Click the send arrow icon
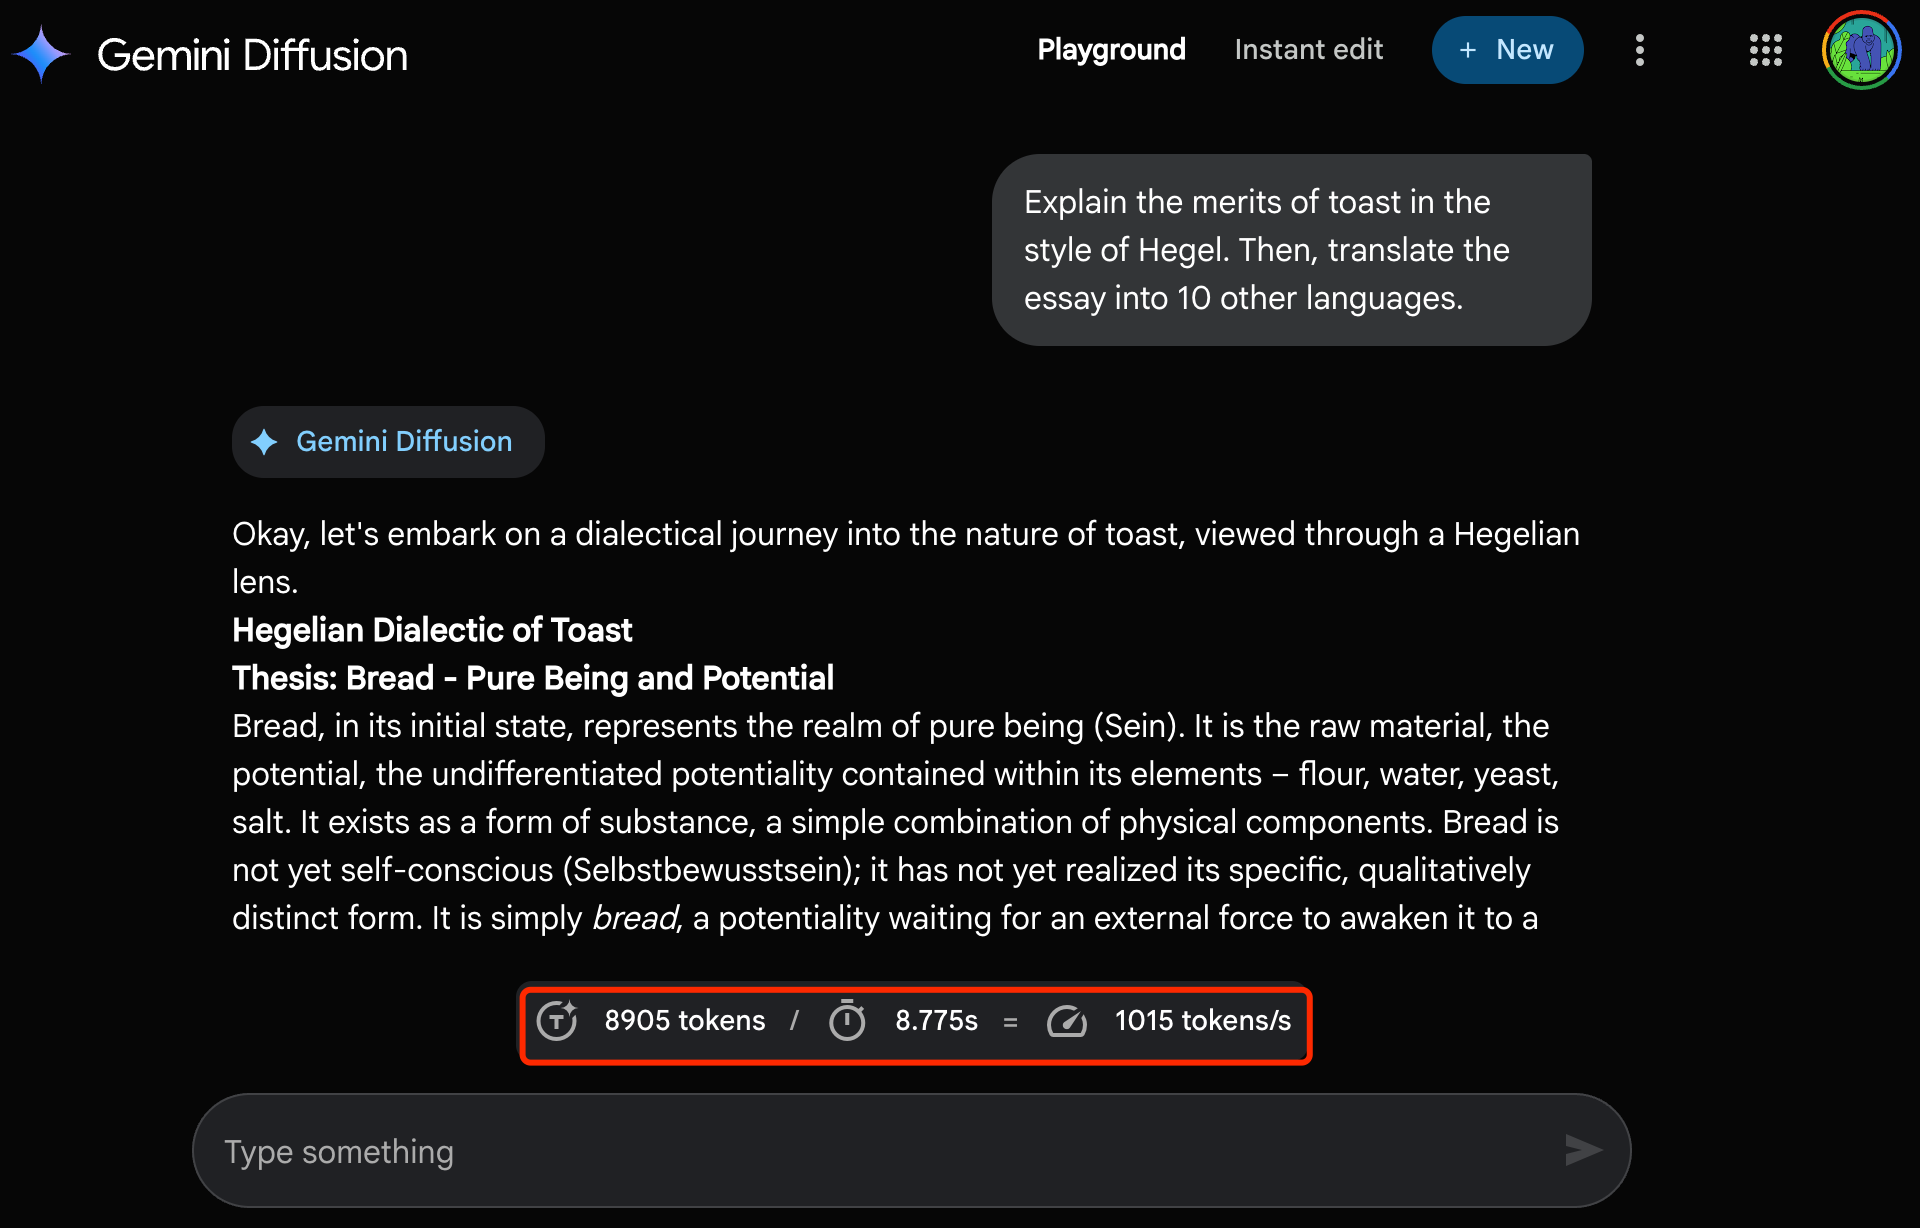The width and height of the screenshot is (1920, 1228). 1582,1150
